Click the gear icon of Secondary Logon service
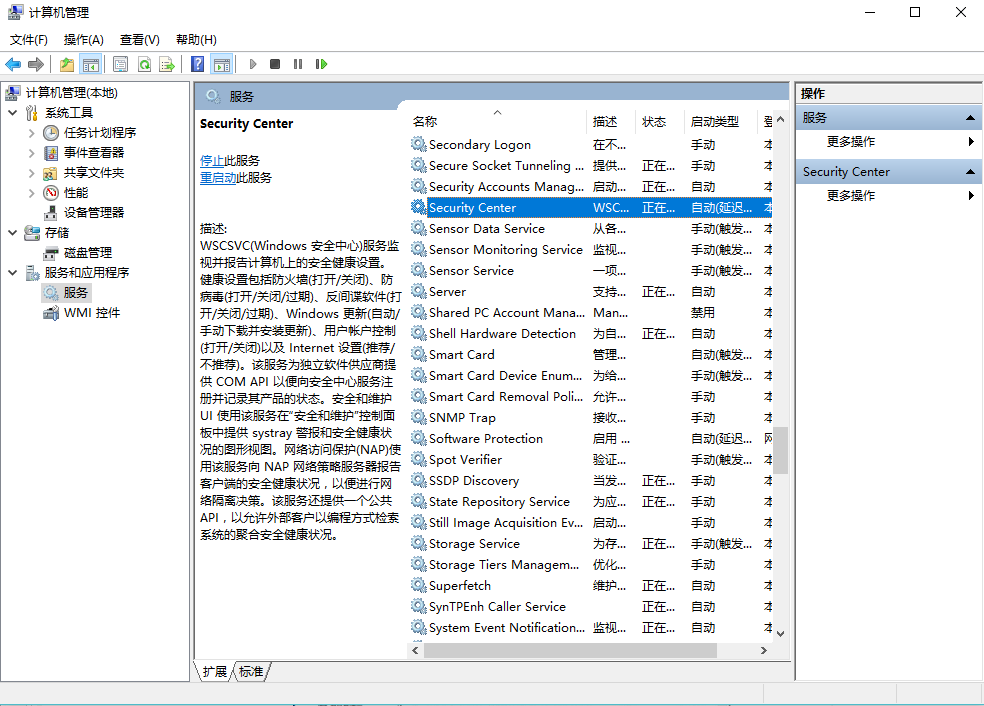984x706 pixels. pyautogui.click(x=419, y=144)
